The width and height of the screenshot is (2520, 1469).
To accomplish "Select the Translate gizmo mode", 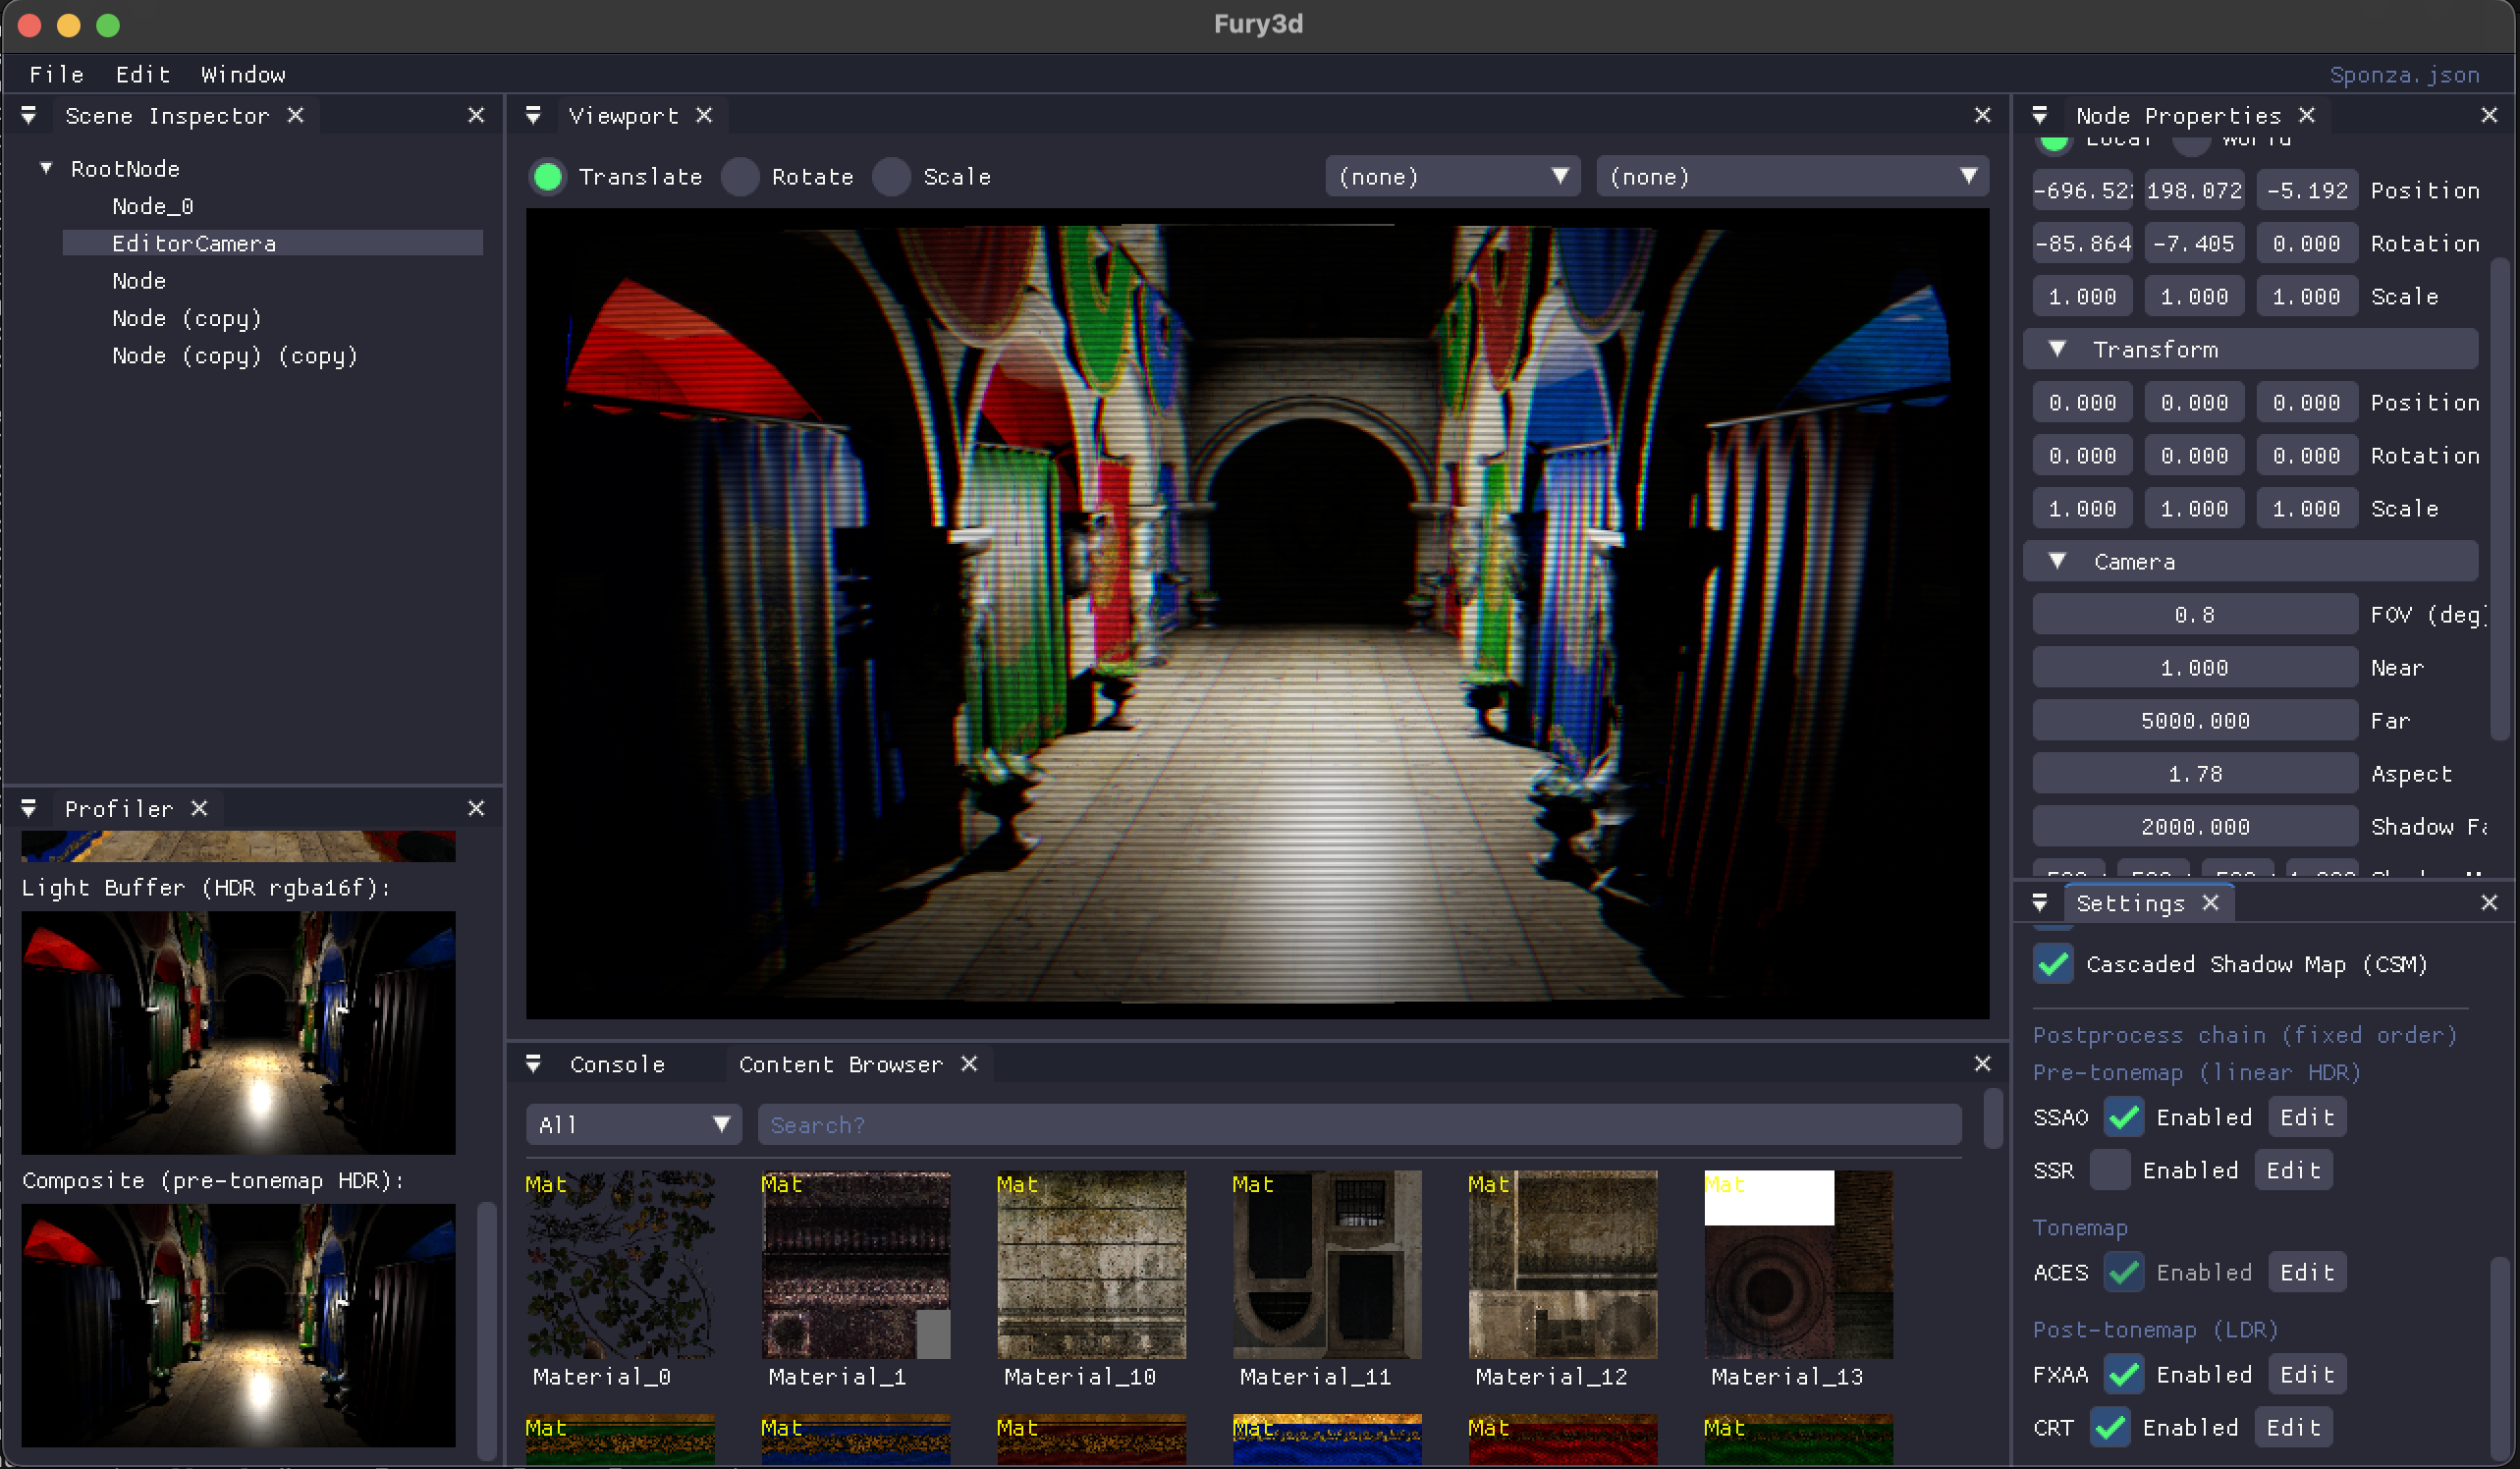I will pyautogui.click(x=548, y=178).
